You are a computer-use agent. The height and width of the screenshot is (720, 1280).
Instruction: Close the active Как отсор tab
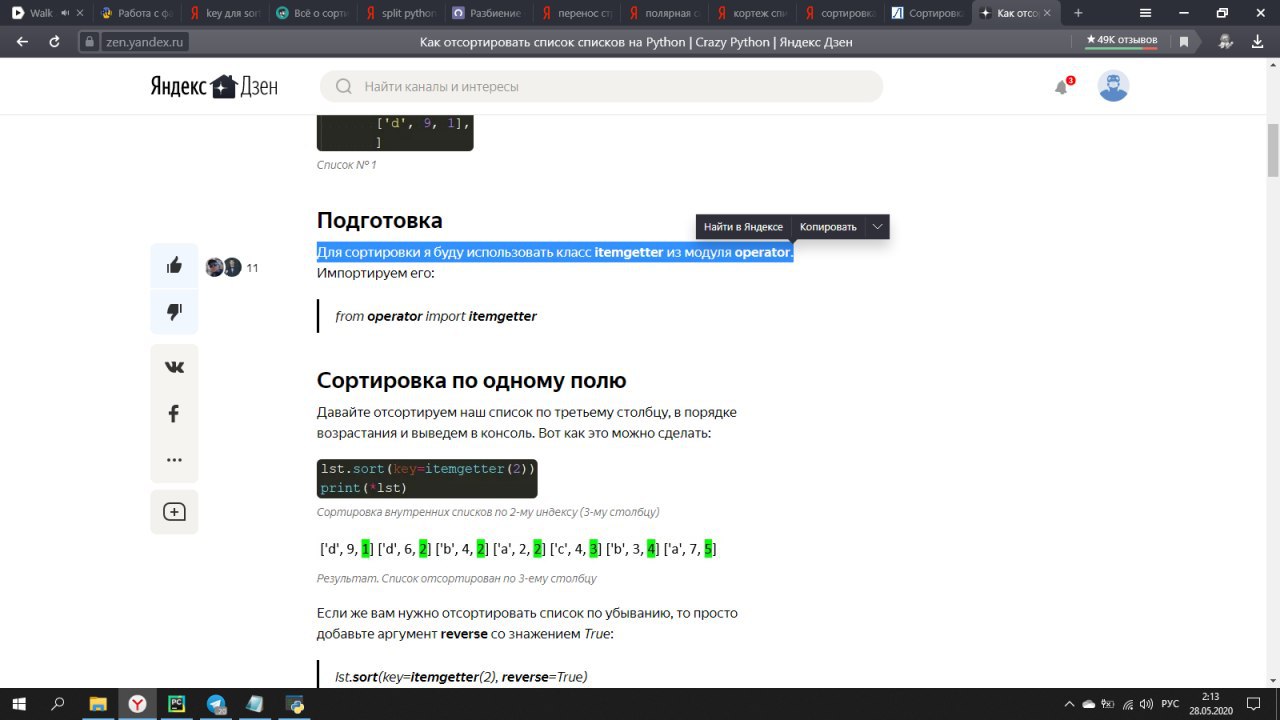(1048, 13)
